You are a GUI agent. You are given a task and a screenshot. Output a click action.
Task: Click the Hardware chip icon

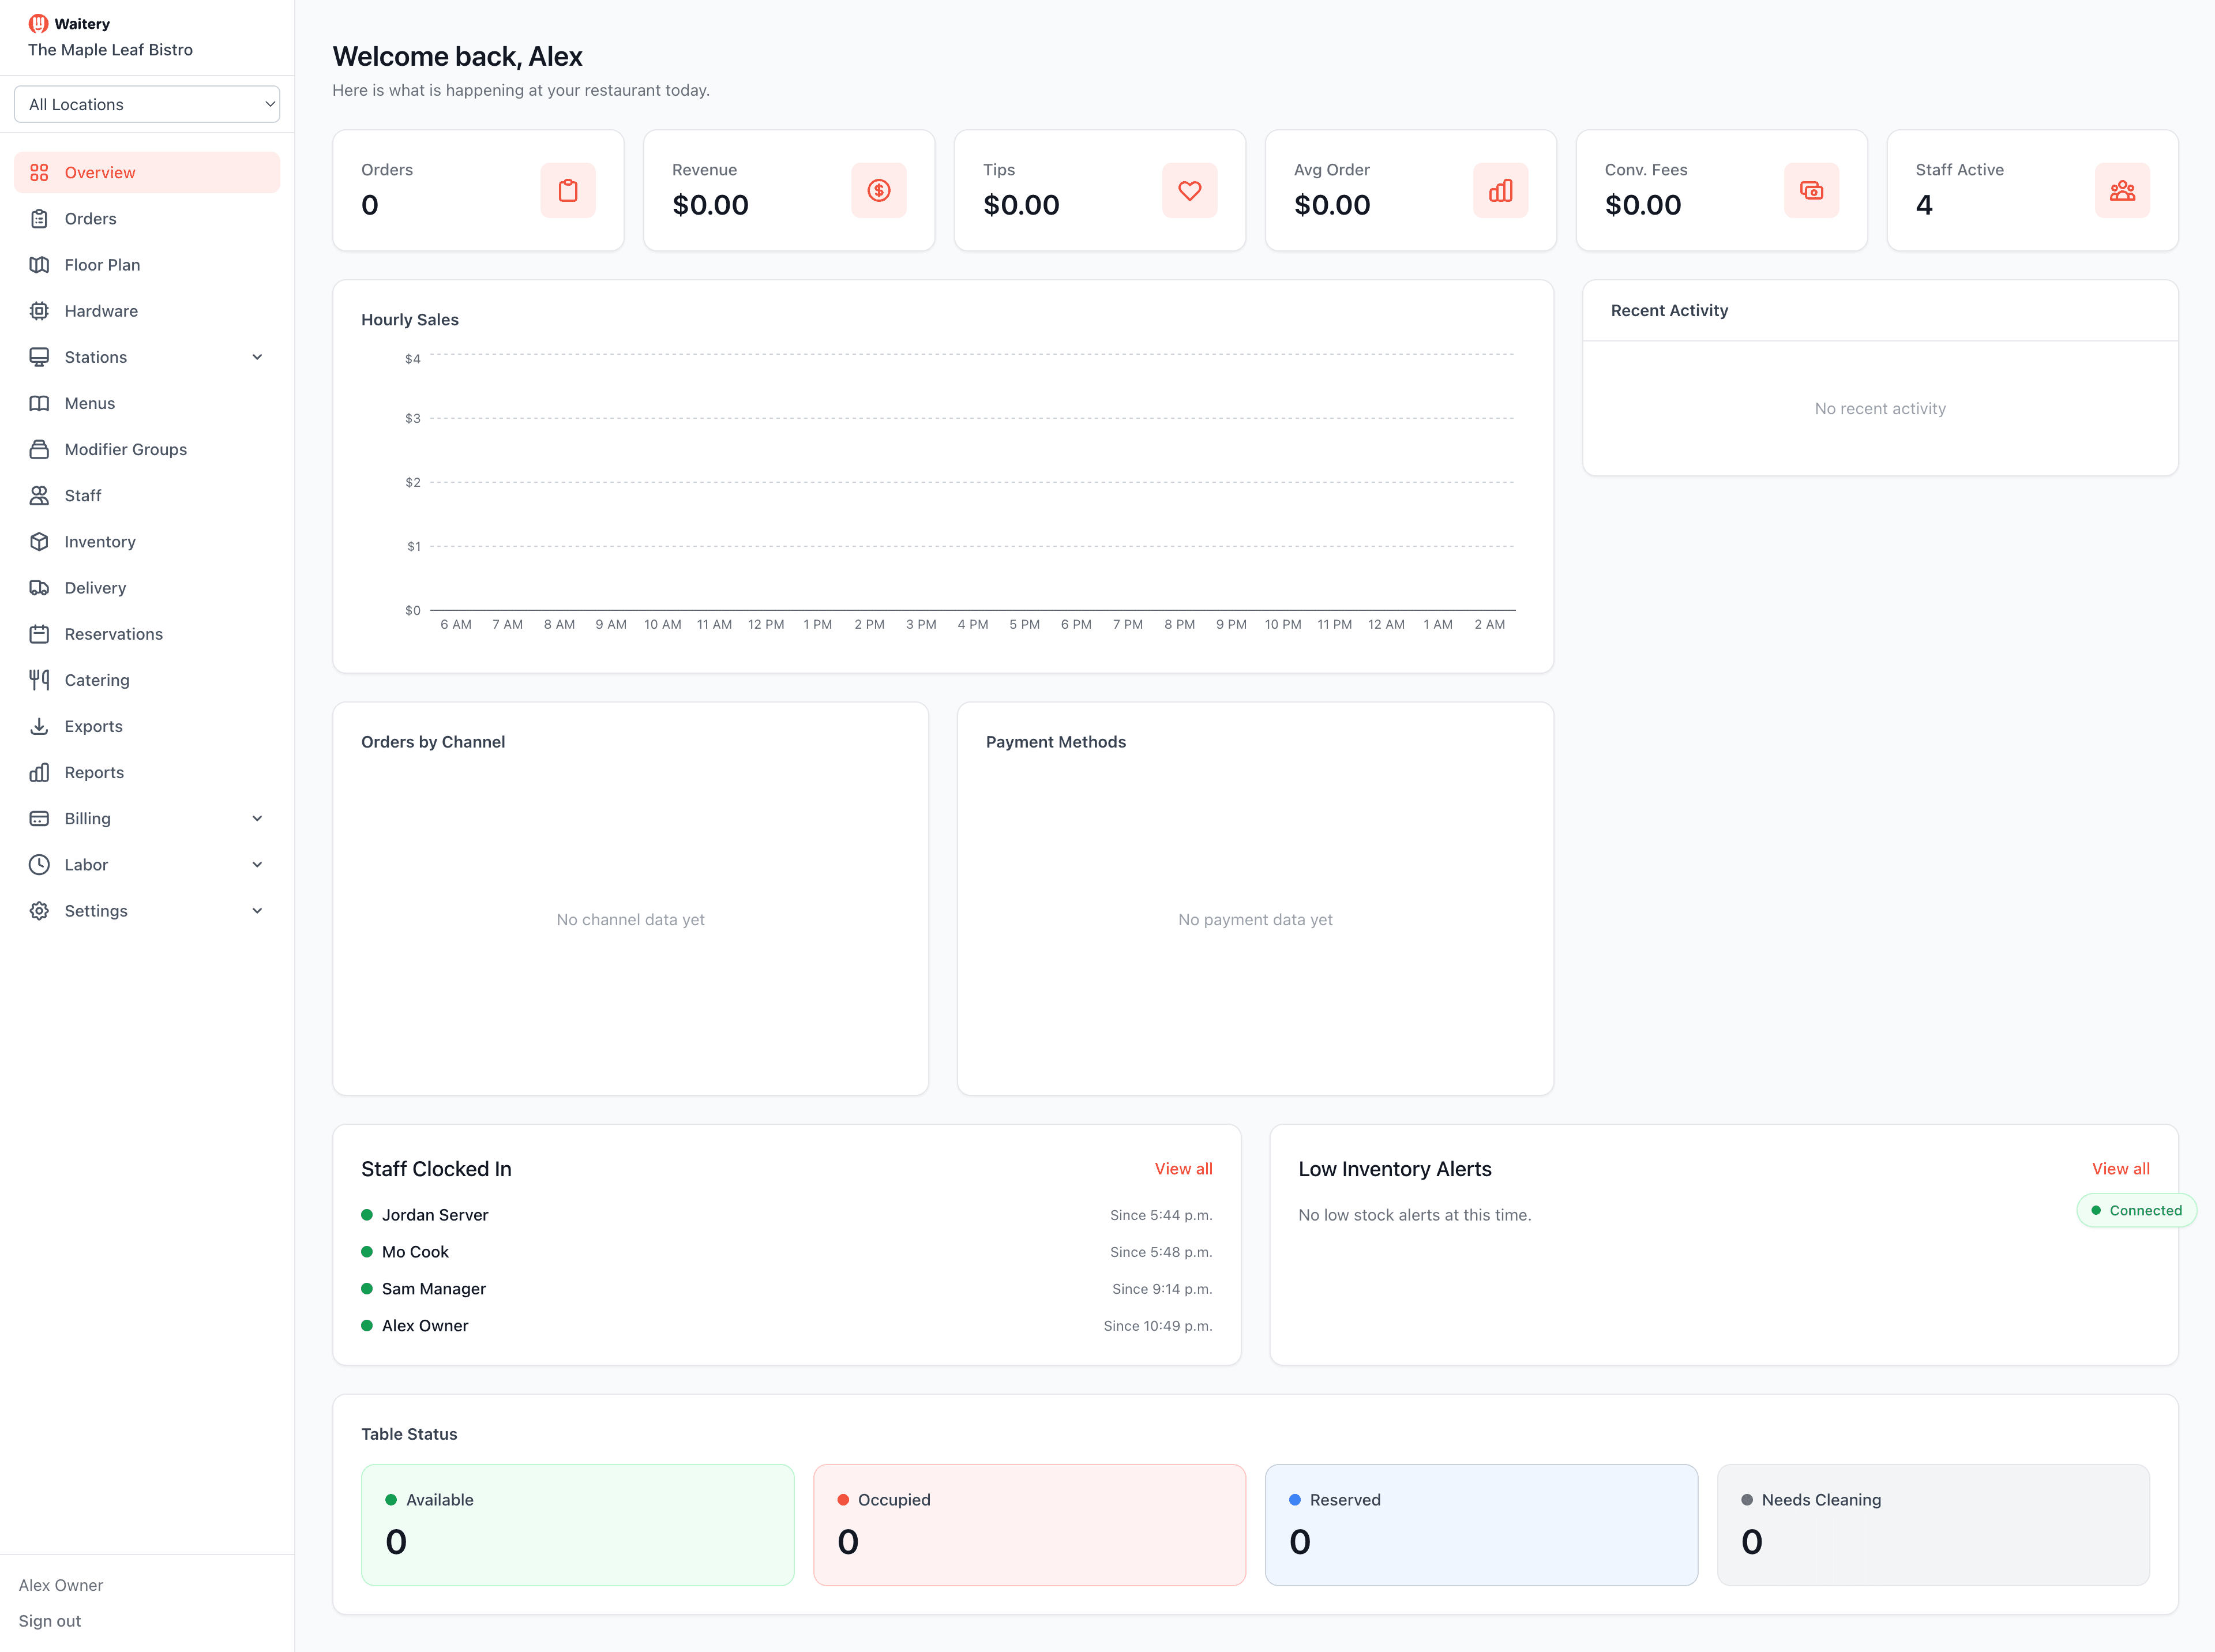tap(39, 310)
